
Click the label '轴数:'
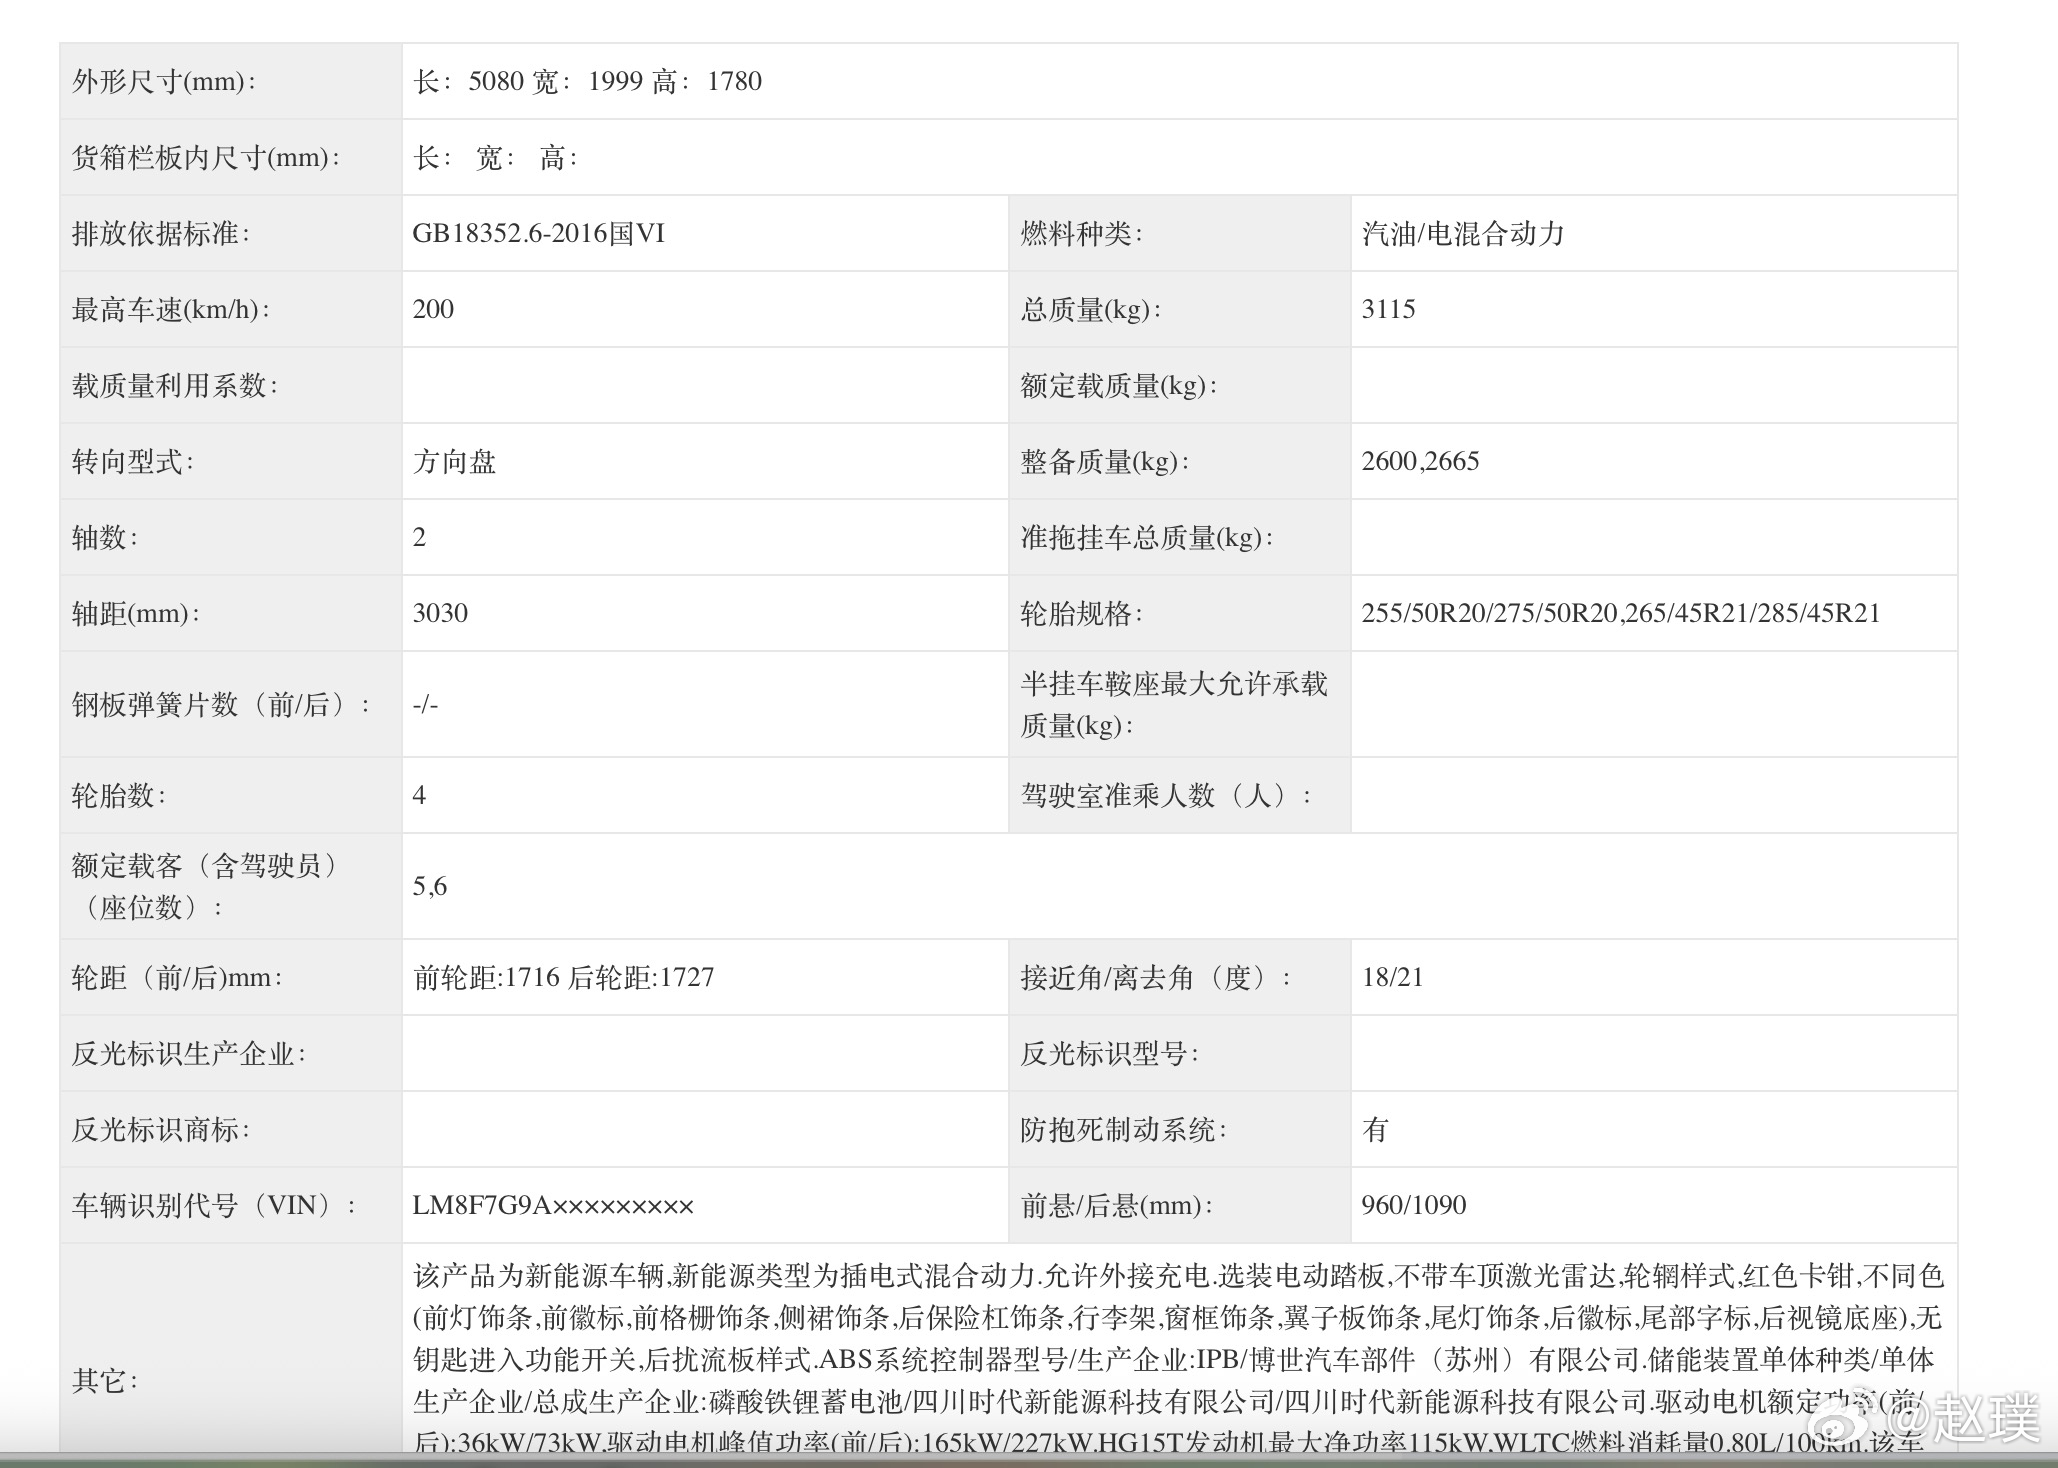[105, 537]
